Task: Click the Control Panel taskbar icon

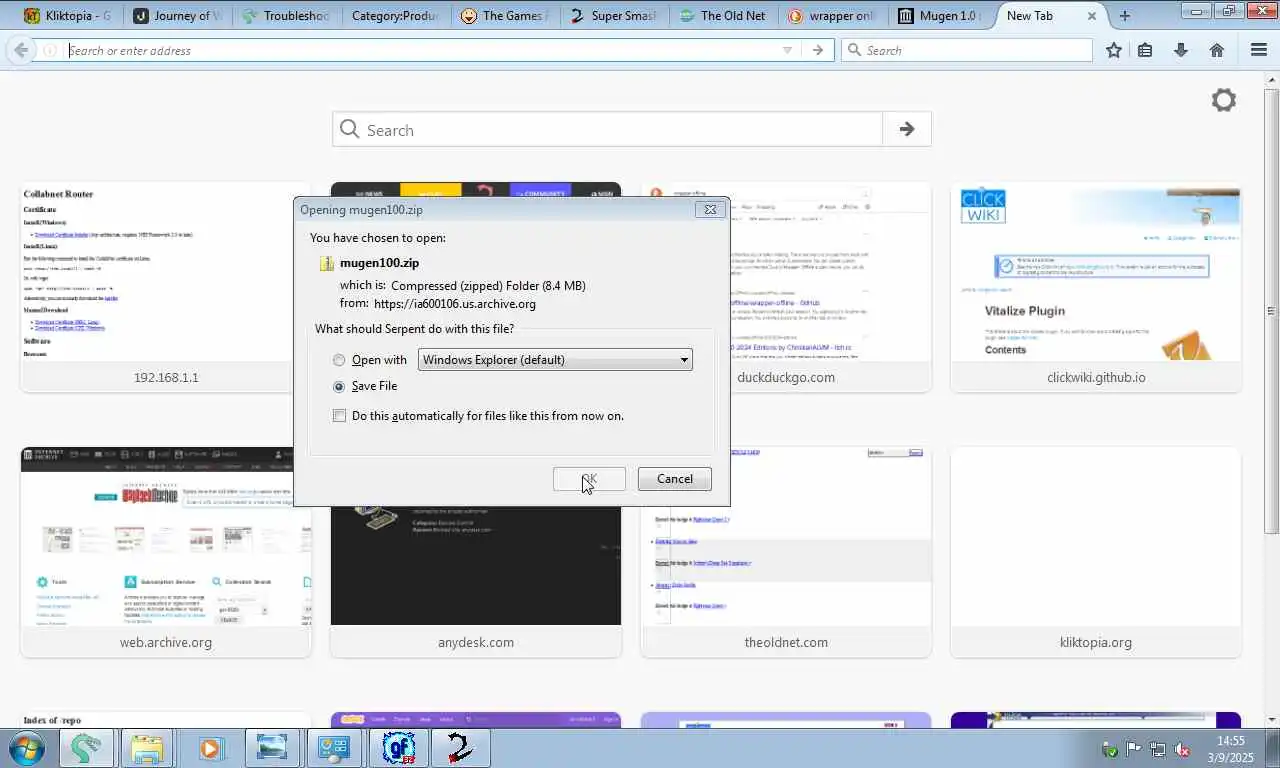Action: 334,749
